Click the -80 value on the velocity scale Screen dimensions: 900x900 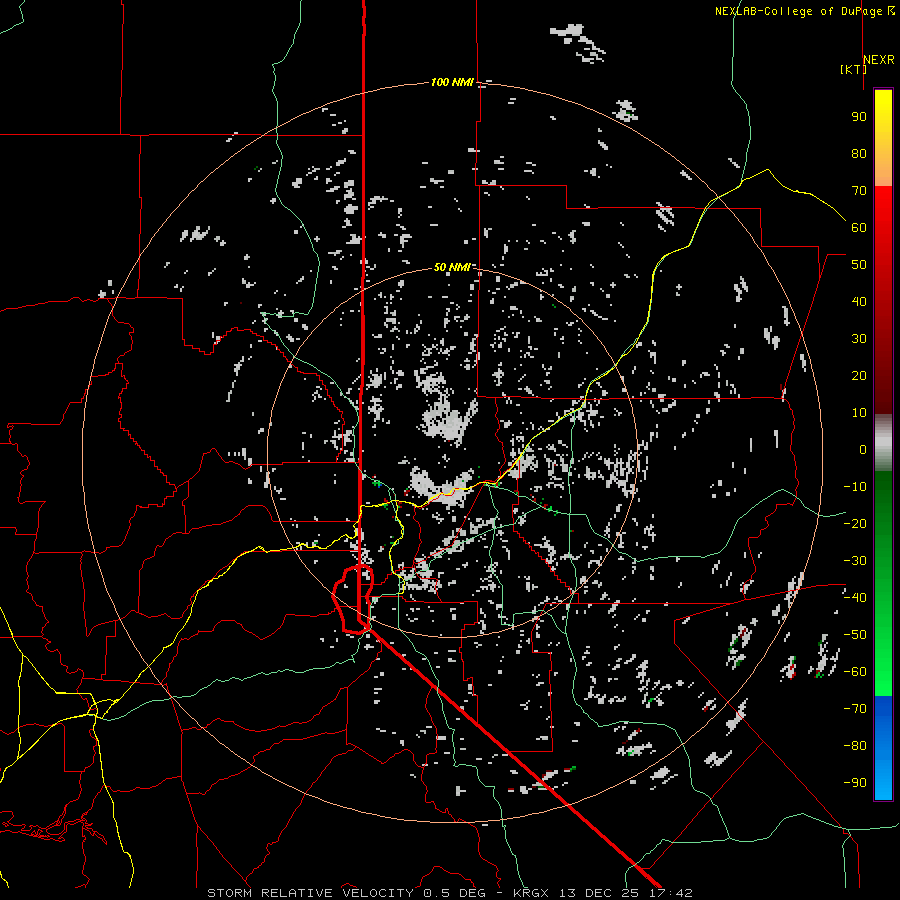tap(855, 746)
